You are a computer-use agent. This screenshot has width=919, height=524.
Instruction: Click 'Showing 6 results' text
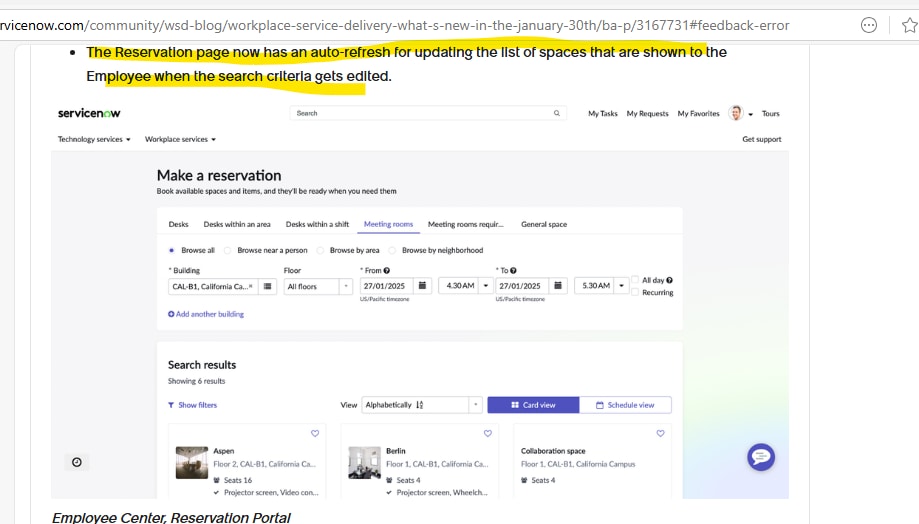click(196, 381)
